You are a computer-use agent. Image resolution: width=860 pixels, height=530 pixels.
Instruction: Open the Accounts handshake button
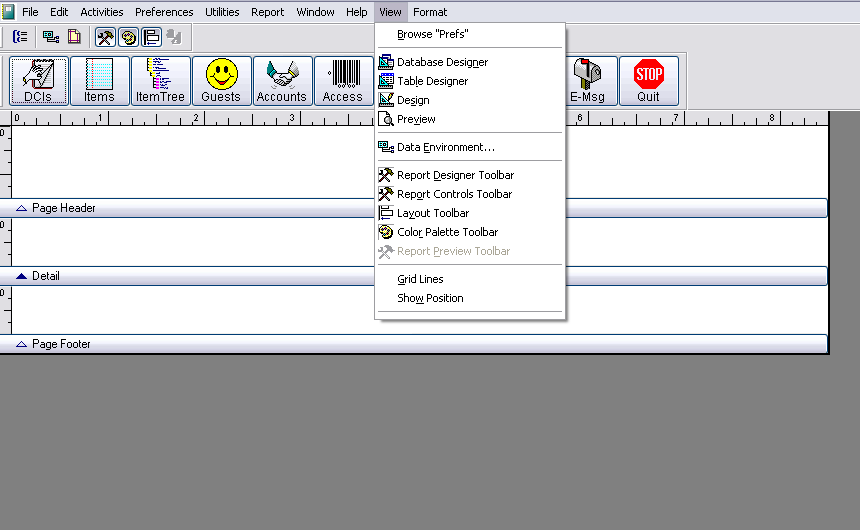coord(282,81)
